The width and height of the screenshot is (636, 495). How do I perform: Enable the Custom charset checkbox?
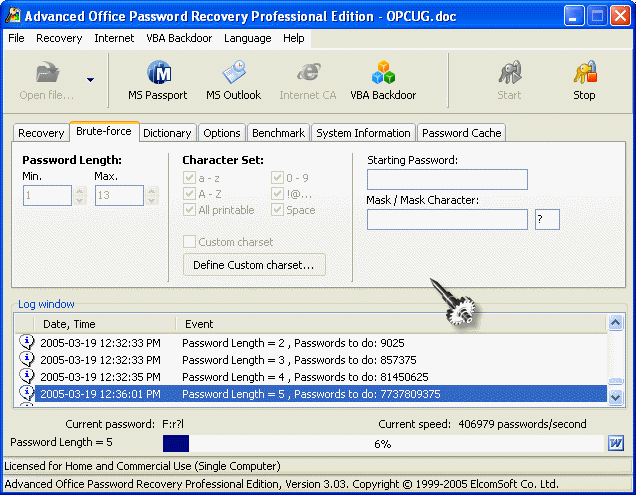[x=189, y=242]
